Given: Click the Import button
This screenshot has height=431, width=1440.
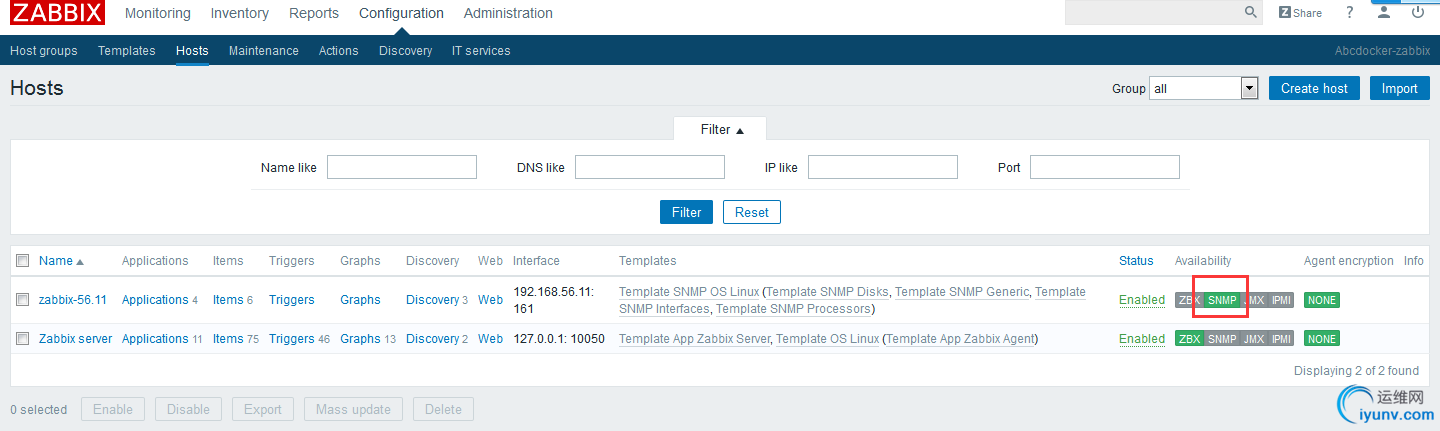Looking at the screenshot, I should coord(1400,88).
